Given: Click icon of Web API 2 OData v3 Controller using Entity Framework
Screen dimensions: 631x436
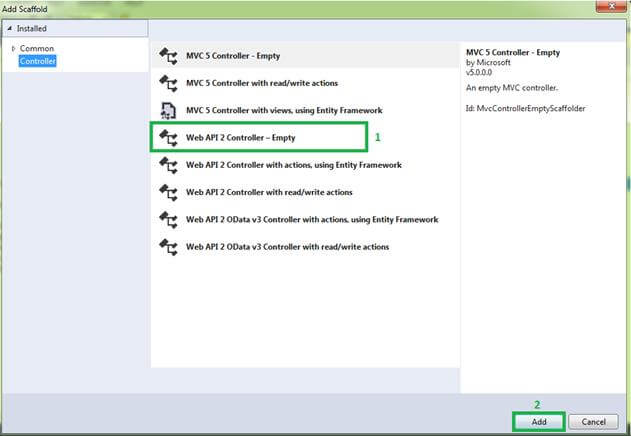Looking at the screenshot, I should tap(168, 220).
